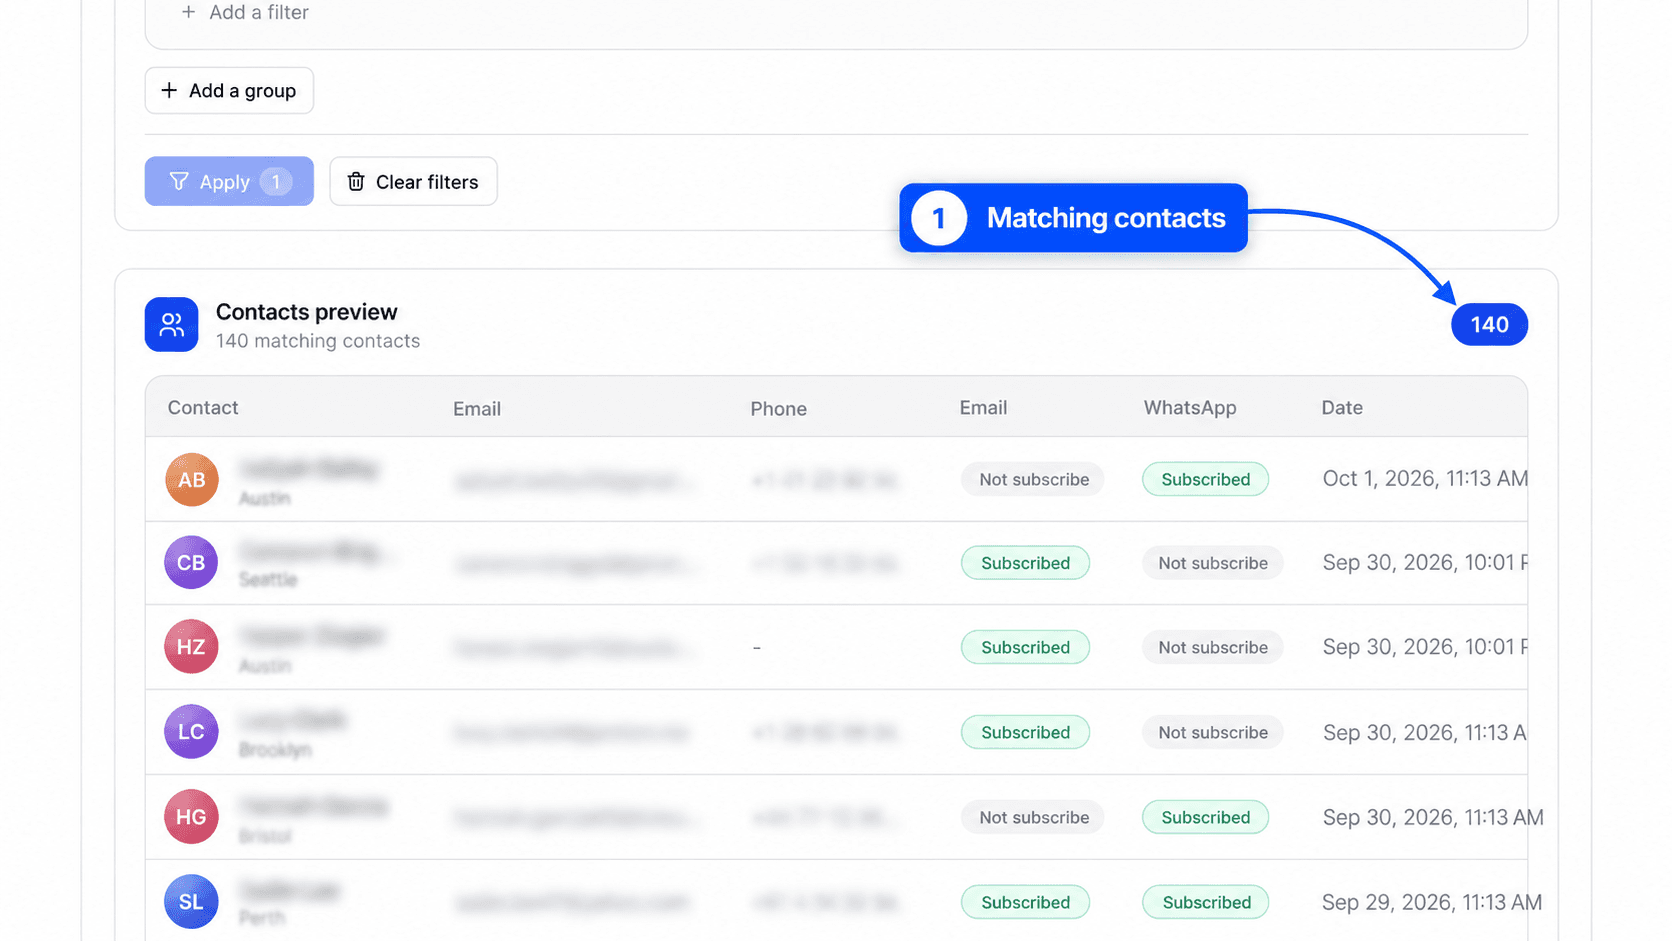This screenshot has height=941, width=1672.
Task: Apply the filters
Action: click(x=229, y=181)
